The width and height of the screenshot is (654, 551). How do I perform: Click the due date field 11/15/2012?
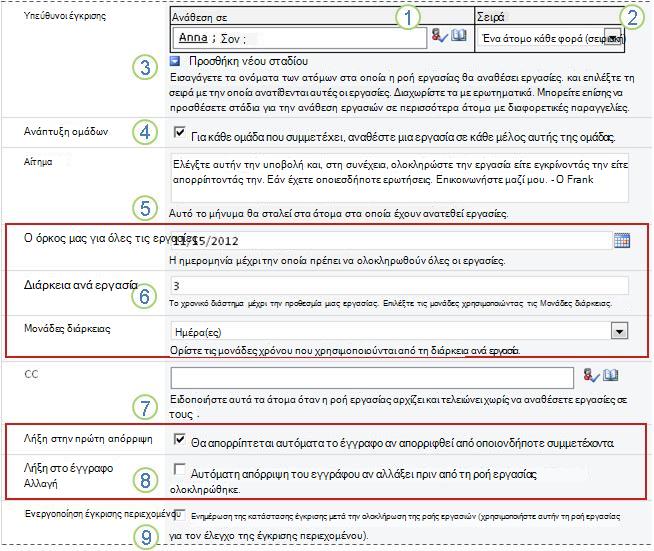391,241
